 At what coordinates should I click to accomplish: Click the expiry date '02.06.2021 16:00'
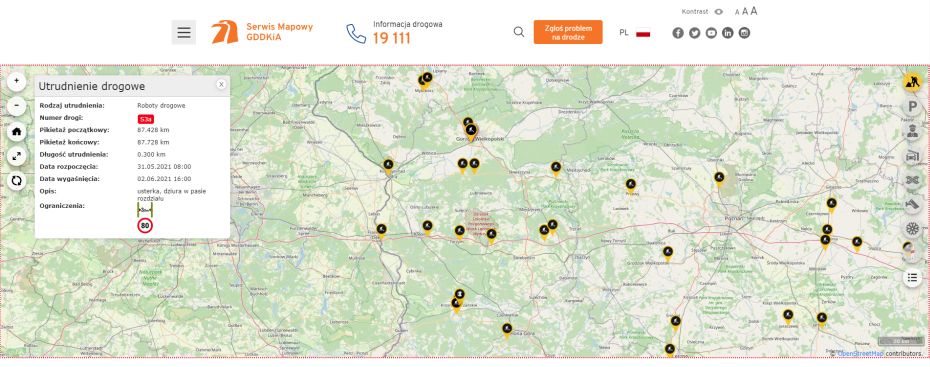coord(164,178)
